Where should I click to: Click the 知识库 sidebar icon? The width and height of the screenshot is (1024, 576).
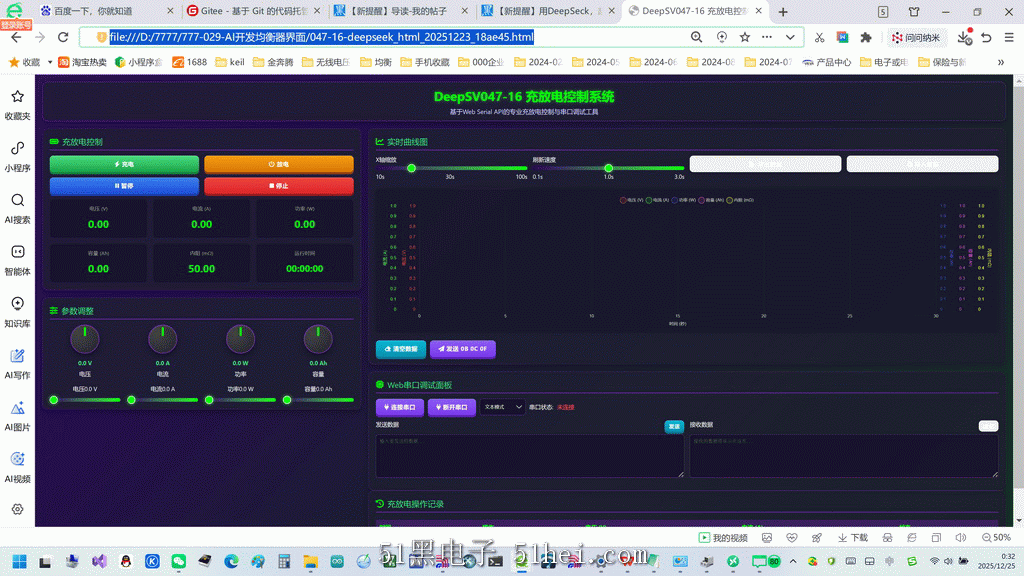[x=18, y=312]
